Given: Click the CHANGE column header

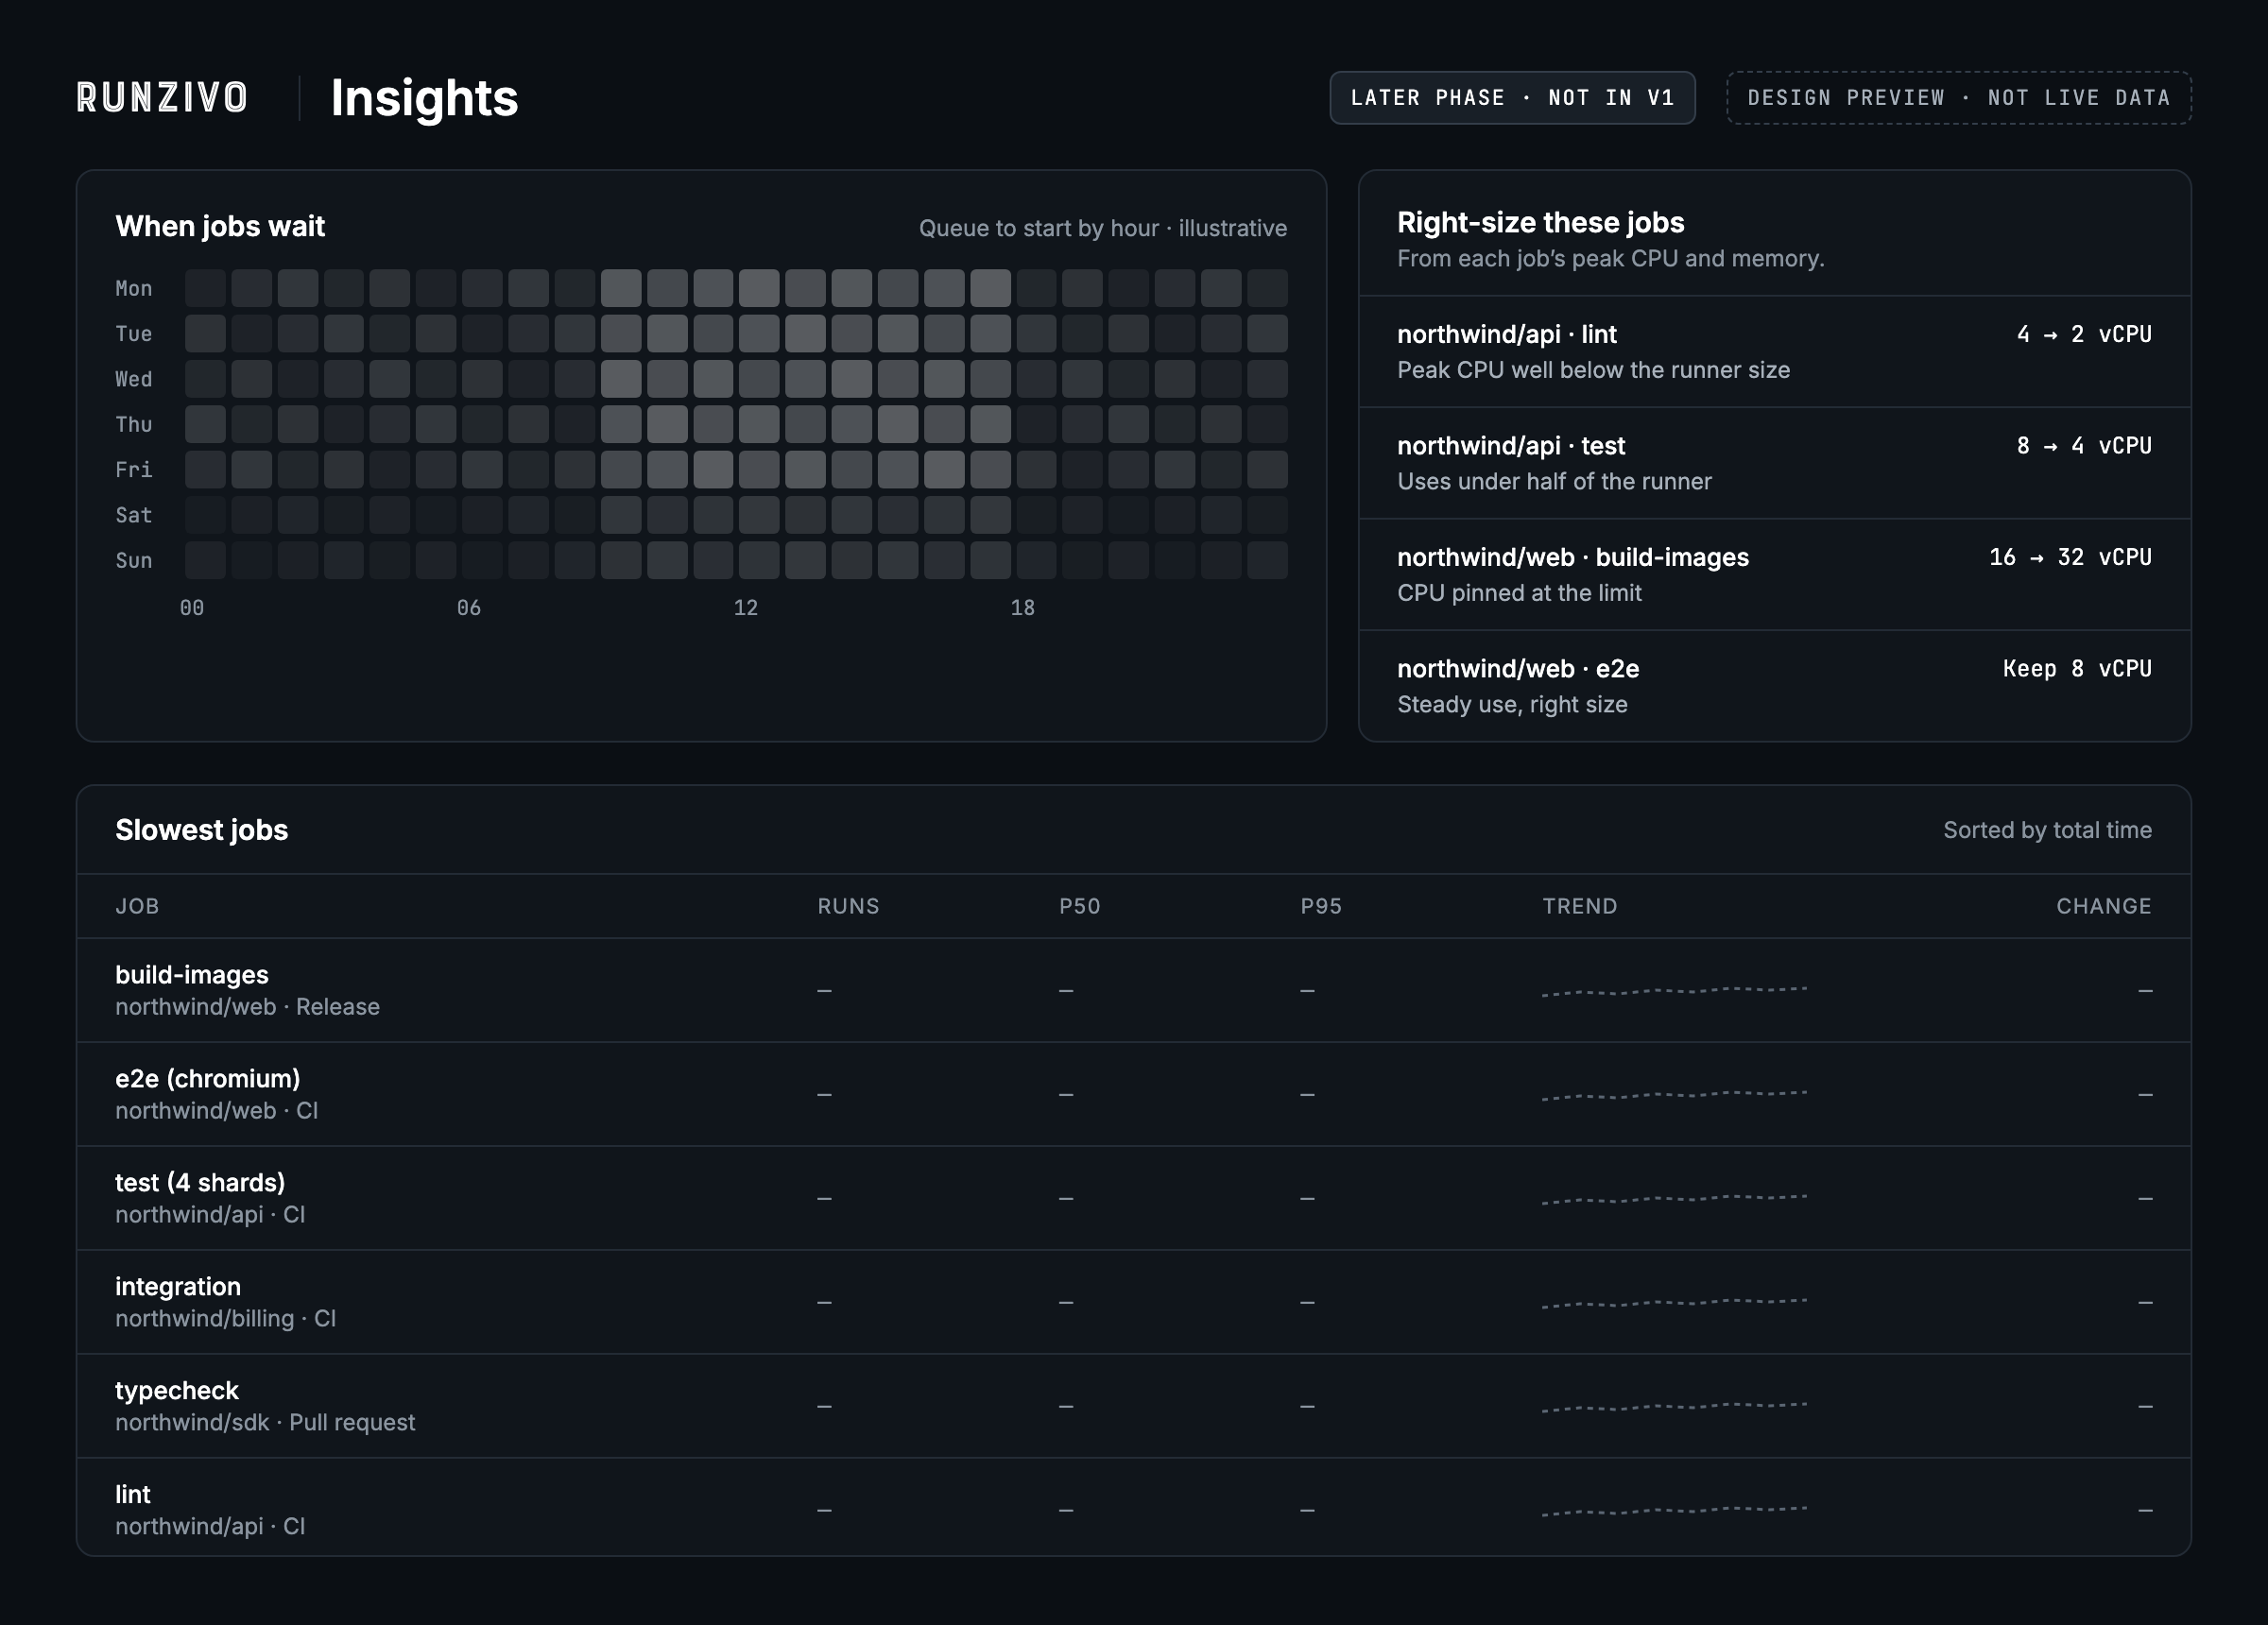Looking at the screenshot, I should pos(2103,906).
